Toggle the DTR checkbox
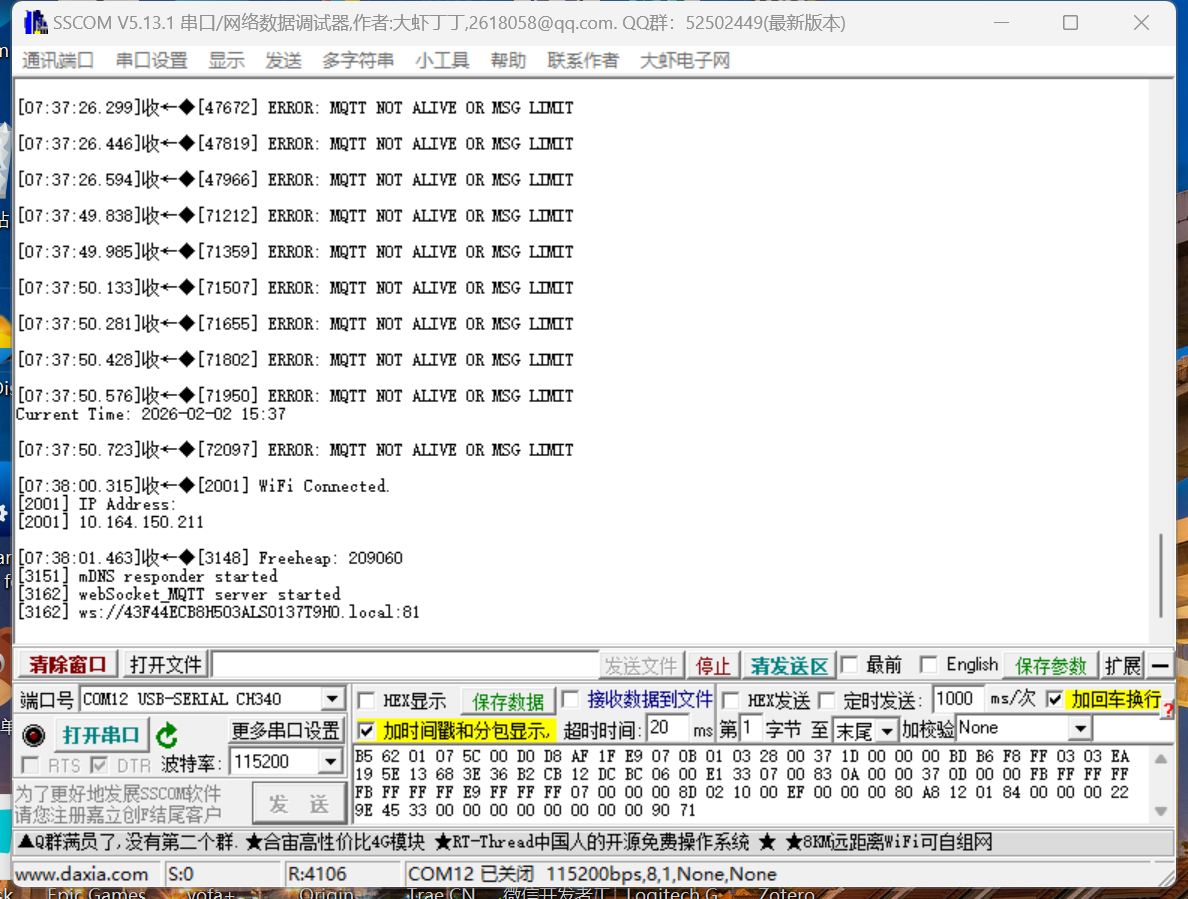The image size is (1188, 899). (98, 765)
